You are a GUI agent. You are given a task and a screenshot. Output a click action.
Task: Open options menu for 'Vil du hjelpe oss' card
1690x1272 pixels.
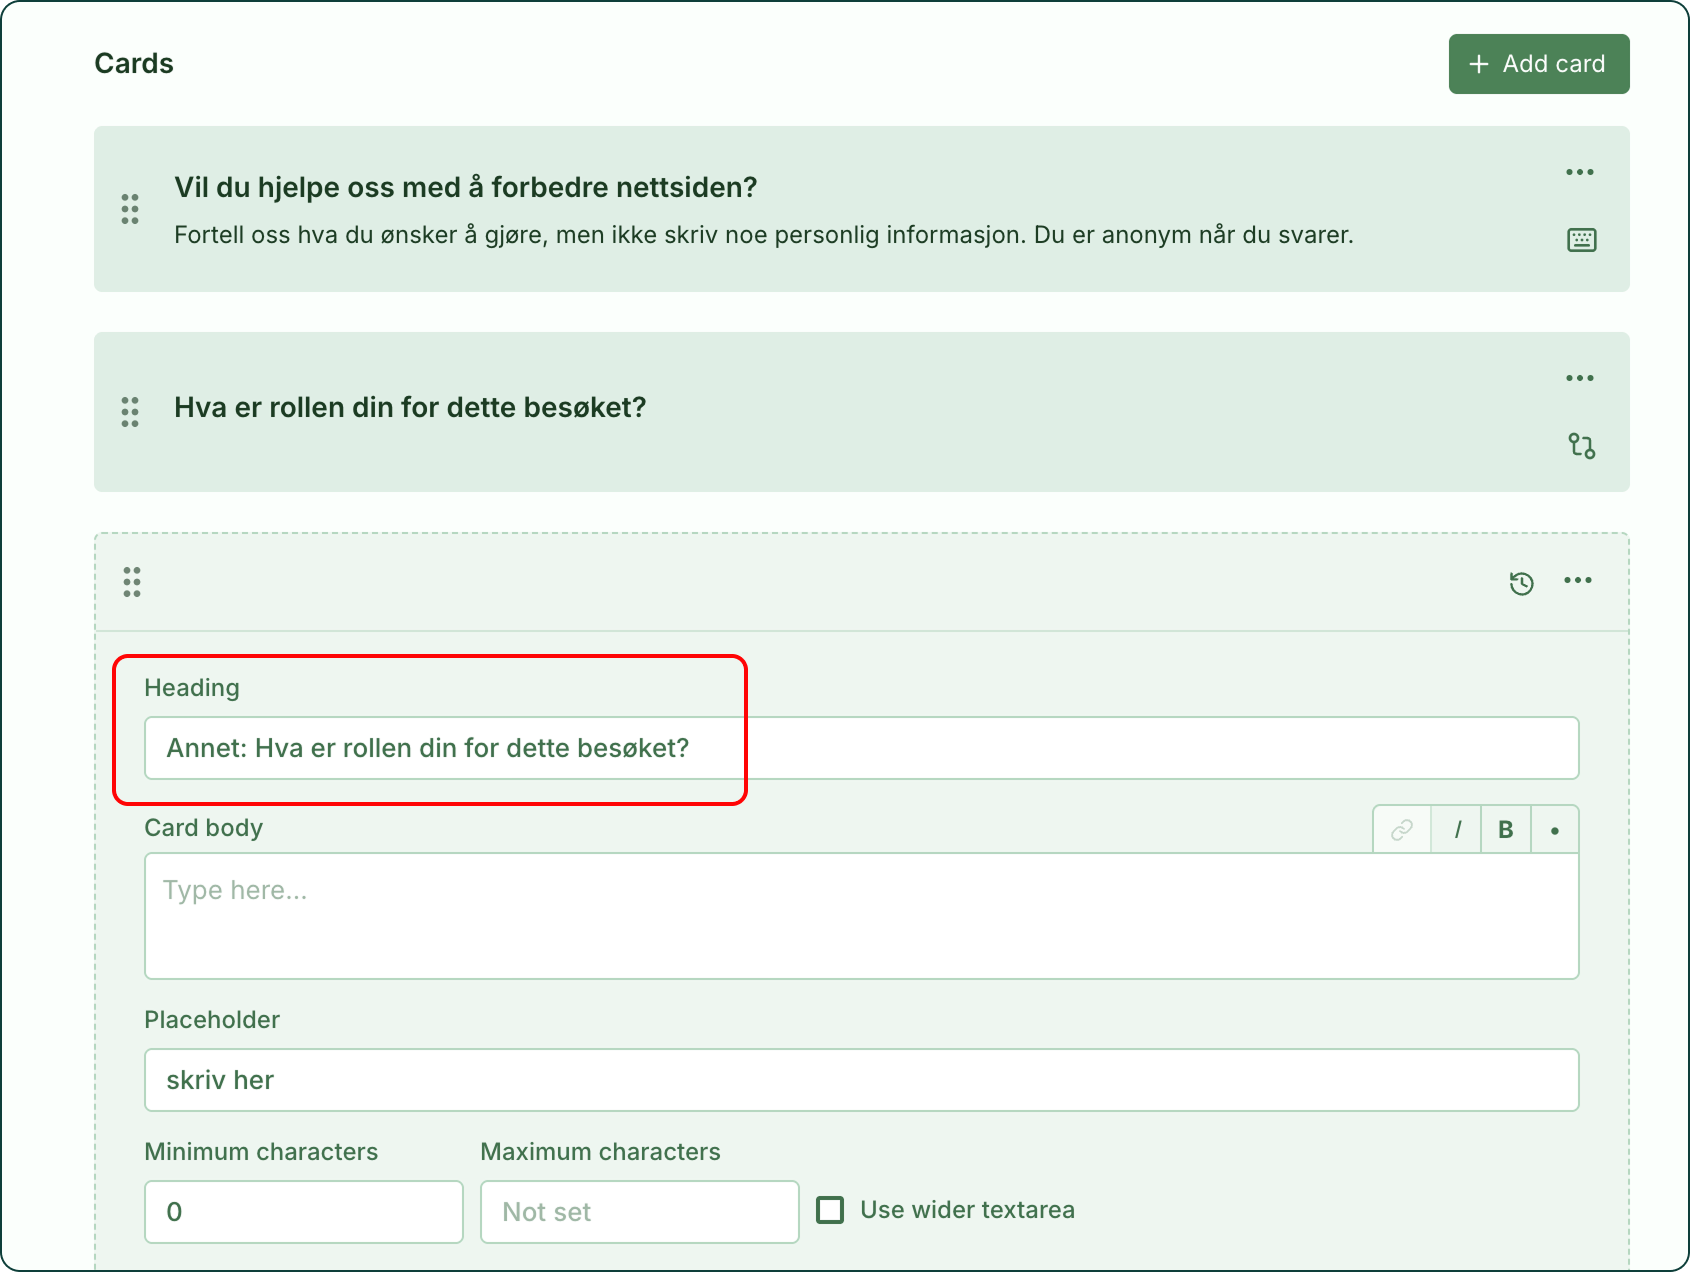click(x=1580, y=172)
